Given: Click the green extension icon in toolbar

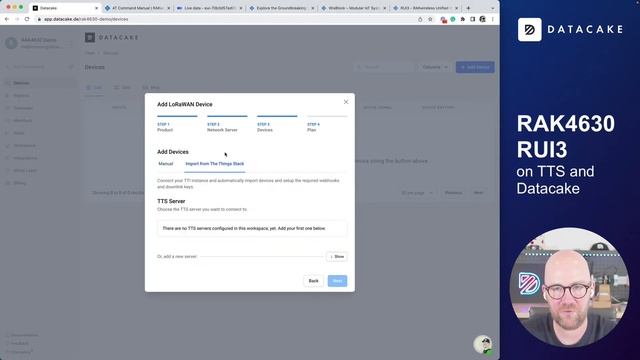Looking at the screenshot, I should pos(453,19).
